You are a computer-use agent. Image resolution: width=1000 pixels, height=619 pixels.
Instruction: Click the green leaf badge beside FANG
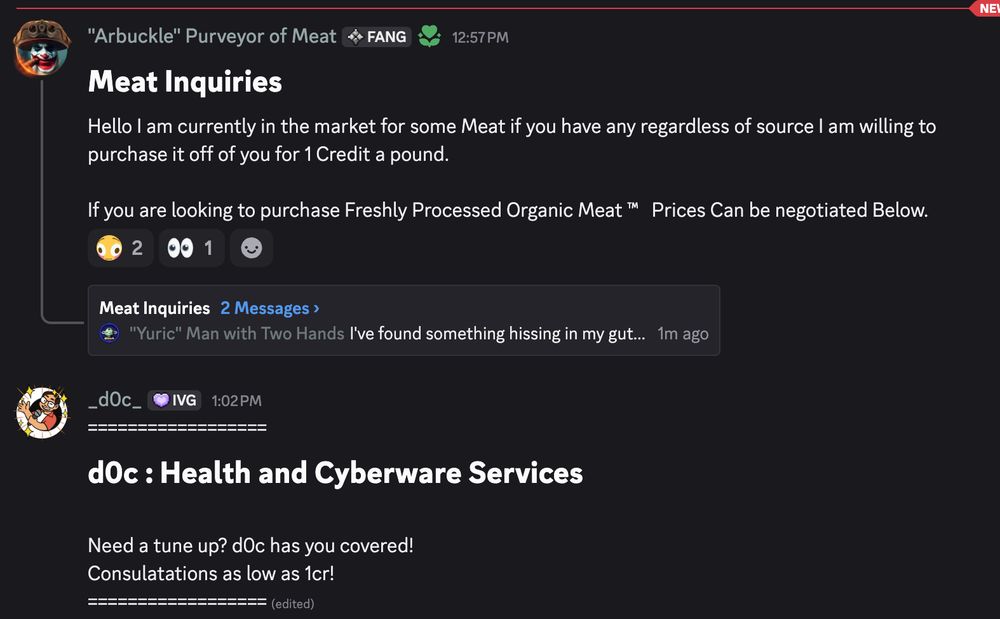(429, 37)
